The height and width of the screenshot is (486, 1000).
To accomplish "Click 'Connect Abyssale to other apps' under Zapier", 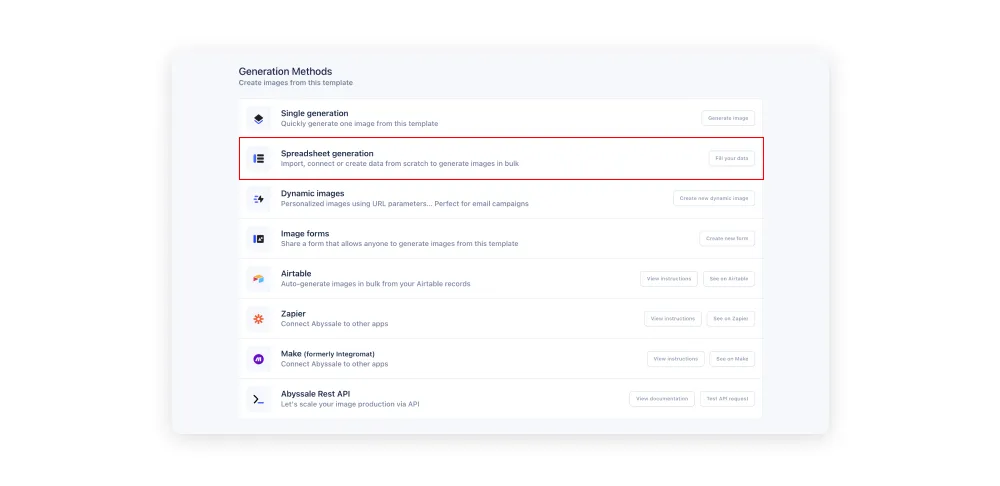I will point(334,324).
